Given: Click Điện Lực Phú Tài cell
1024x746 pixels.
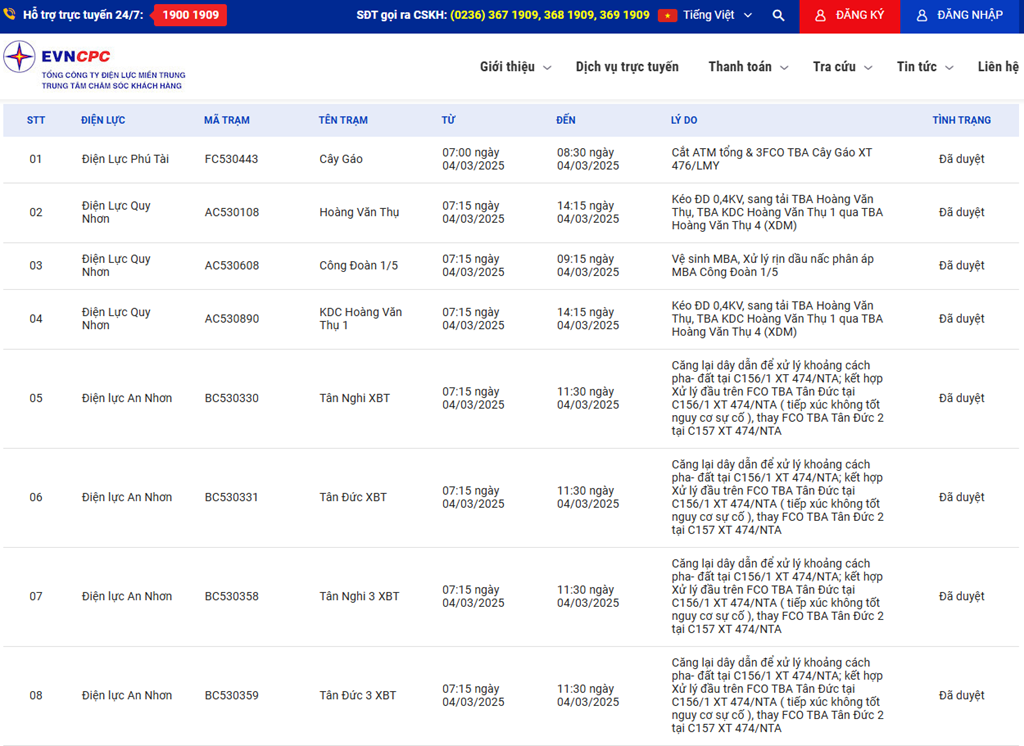Looking at the screenshot, I should click(125, 159).
